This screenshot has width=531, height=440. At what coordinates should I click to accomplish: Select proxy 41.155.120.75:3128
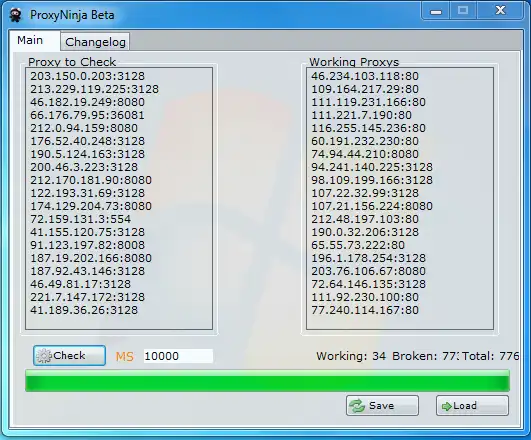click(87, 232)
